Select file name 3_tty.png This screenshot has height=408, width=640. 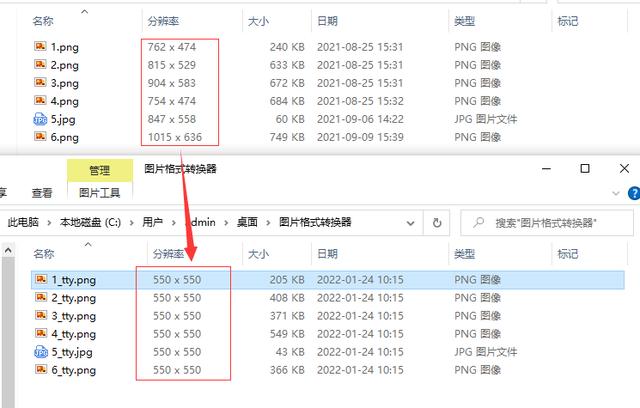[74, 316]
